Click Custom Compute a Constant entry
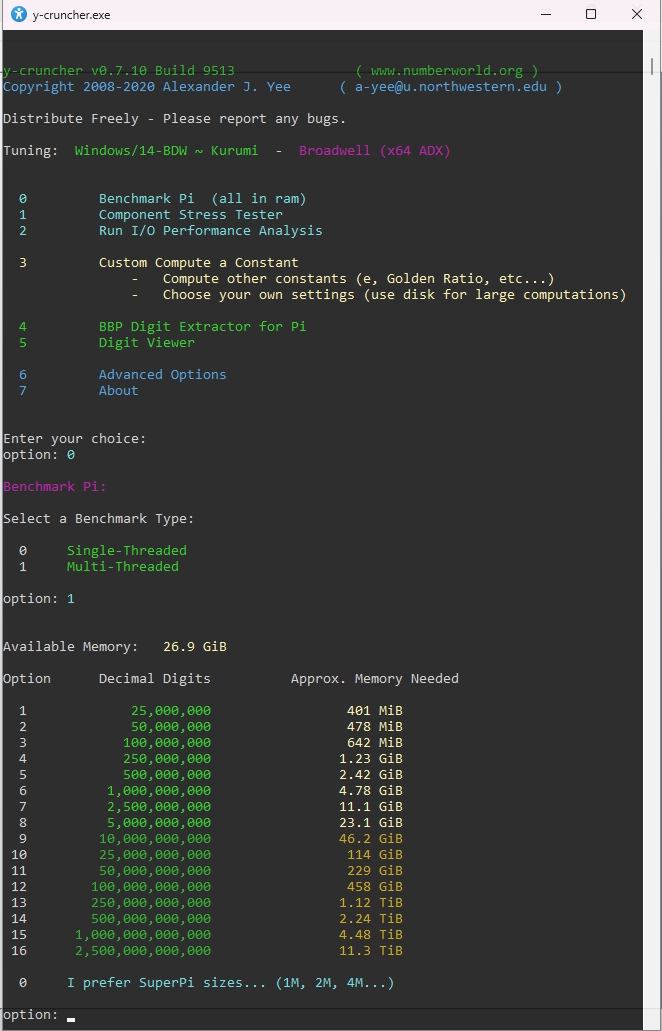Viewport: 662px width, 1031px height. point(198,263)
